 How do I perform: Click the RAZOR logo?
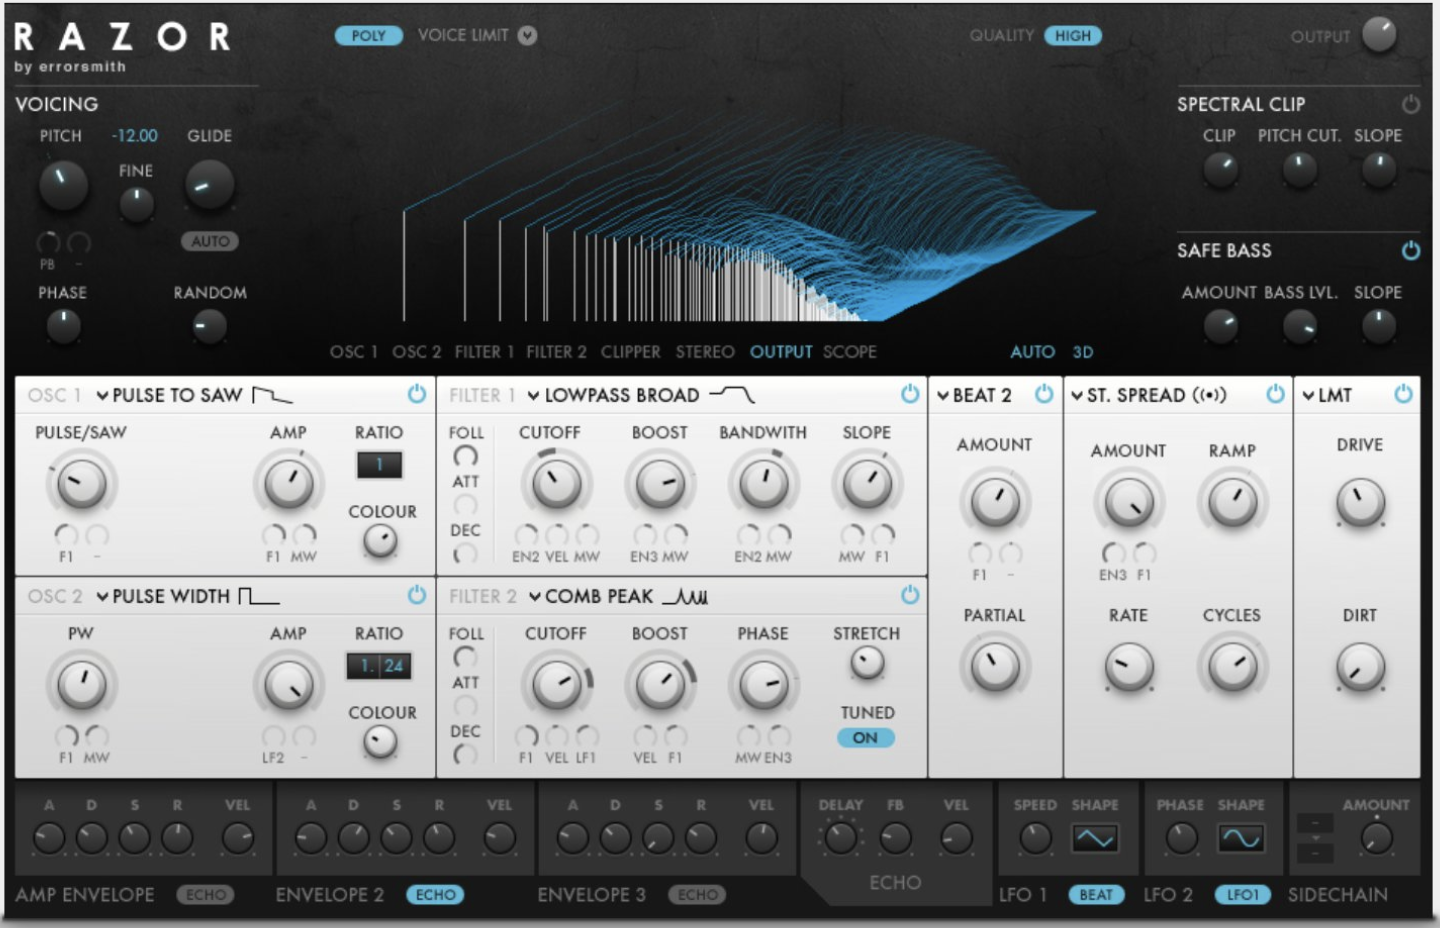click(x=120, y=35)
